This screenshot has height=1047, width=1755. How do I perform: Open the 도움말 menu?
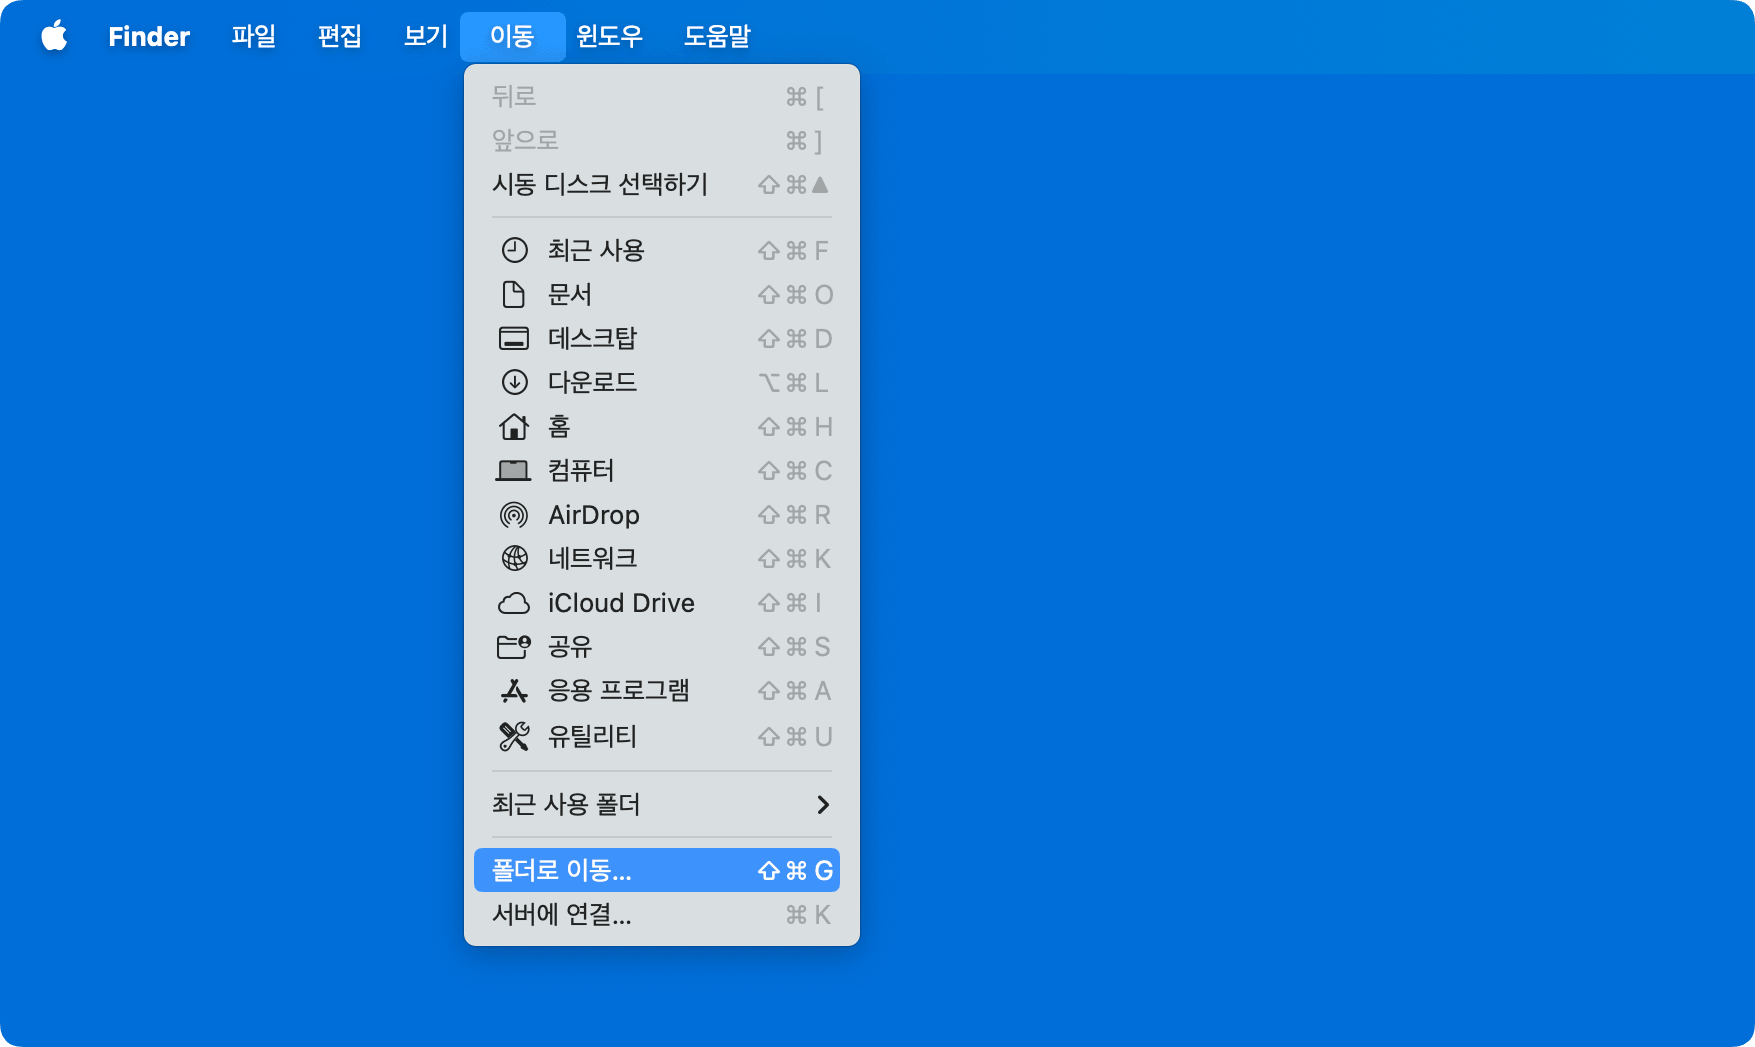(x=717, y=36)
